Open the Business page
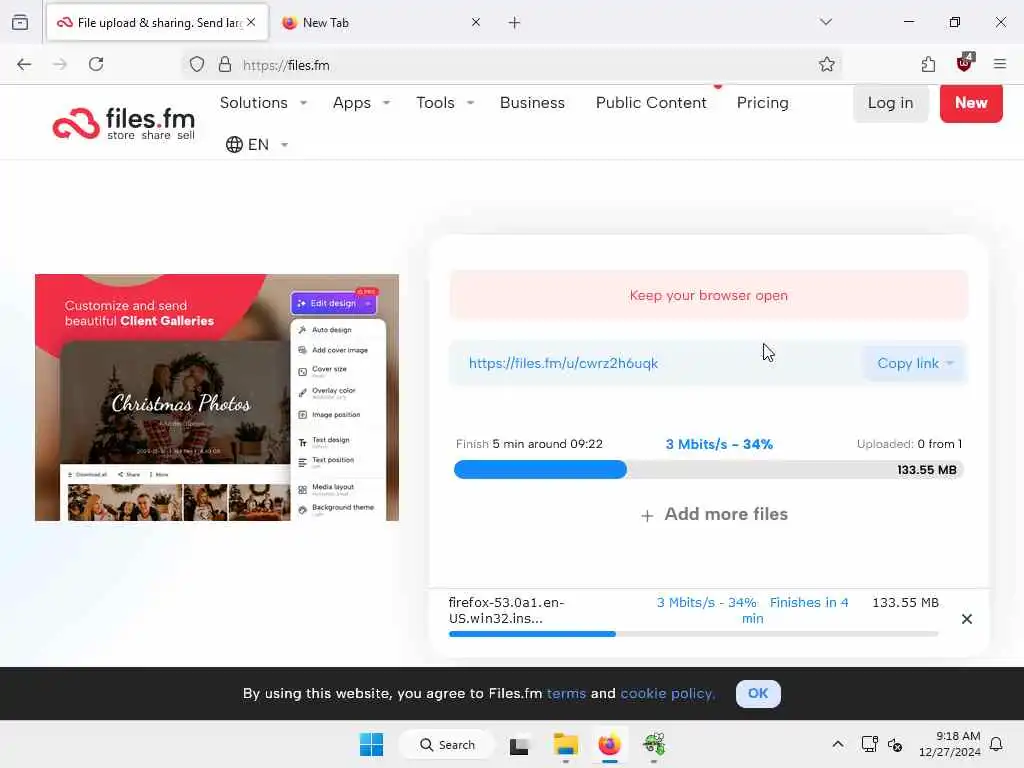This screenshot has height=768, width=1024. 532,103
